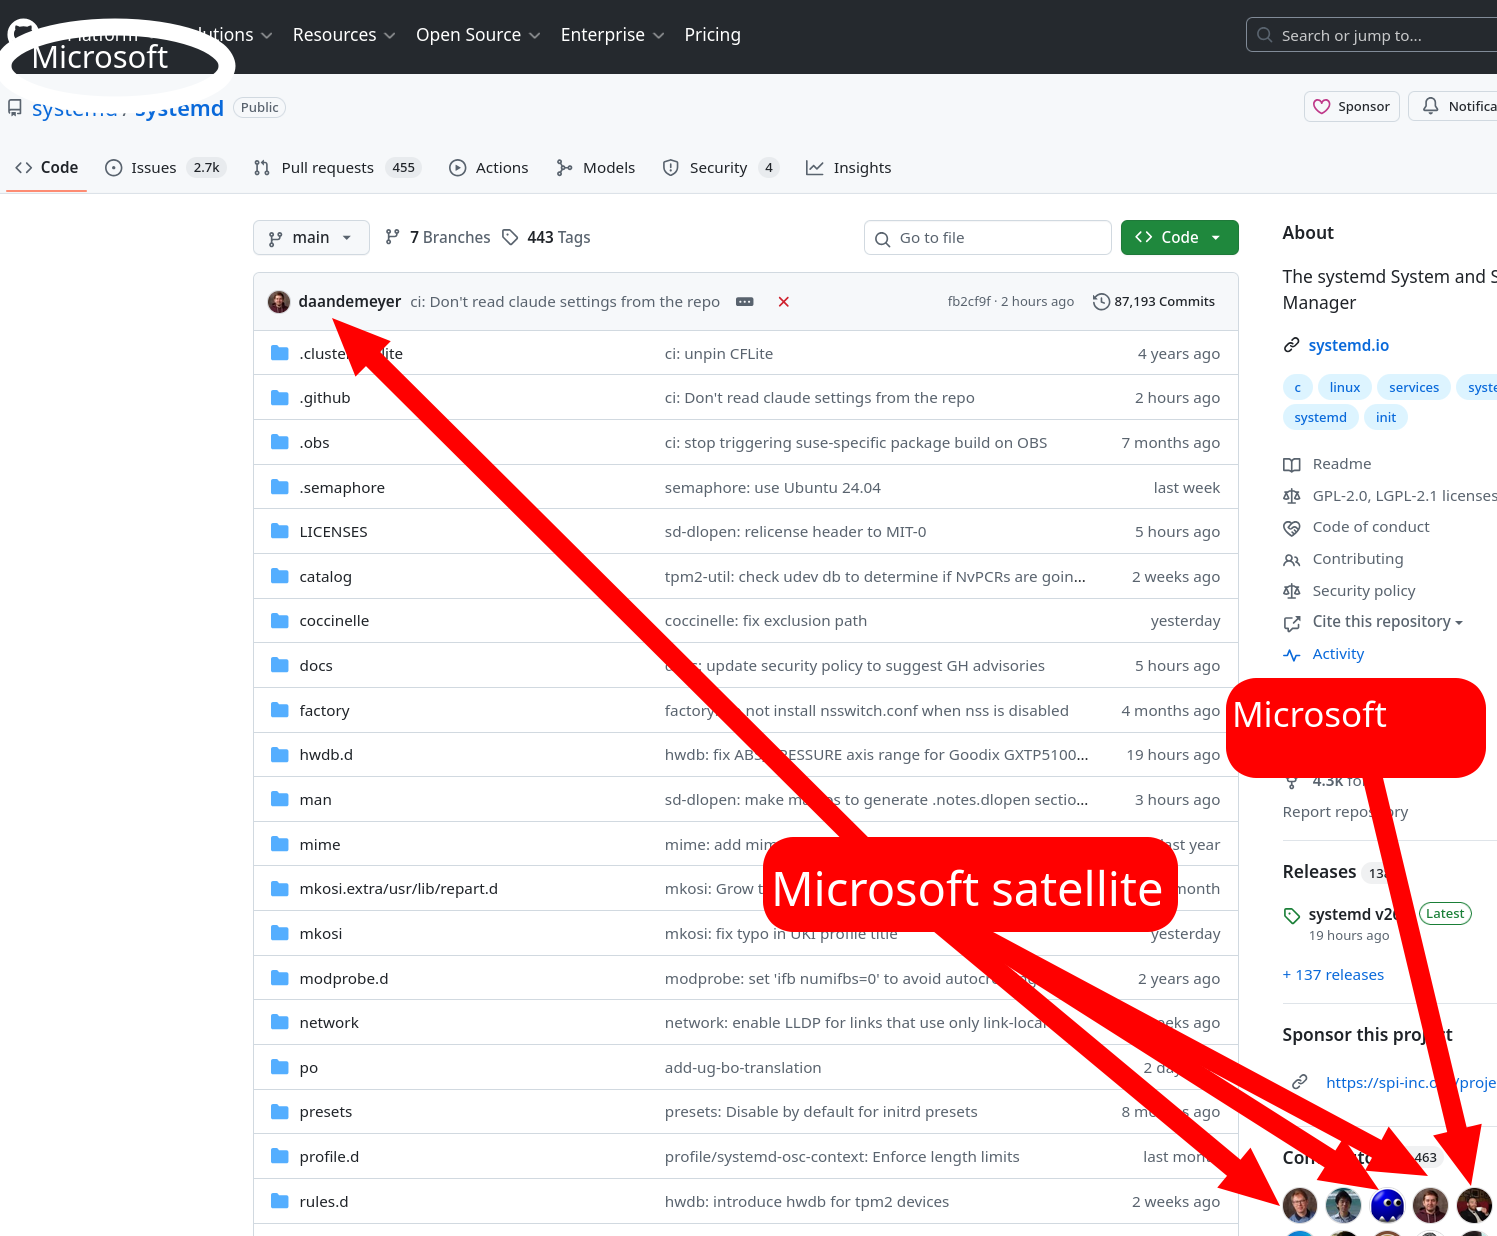Screen dimensions: 1497x1236
Task: Open the 7 Branches list
Action: pos(438,237)
